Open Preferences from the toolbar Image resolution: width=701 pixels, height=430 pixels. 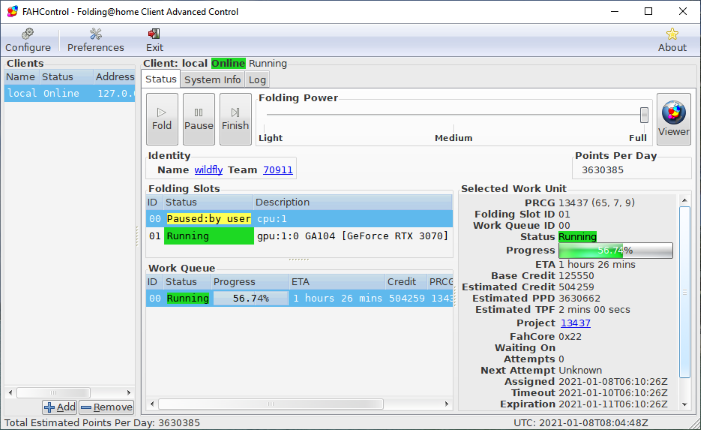[x=96, y=40]
